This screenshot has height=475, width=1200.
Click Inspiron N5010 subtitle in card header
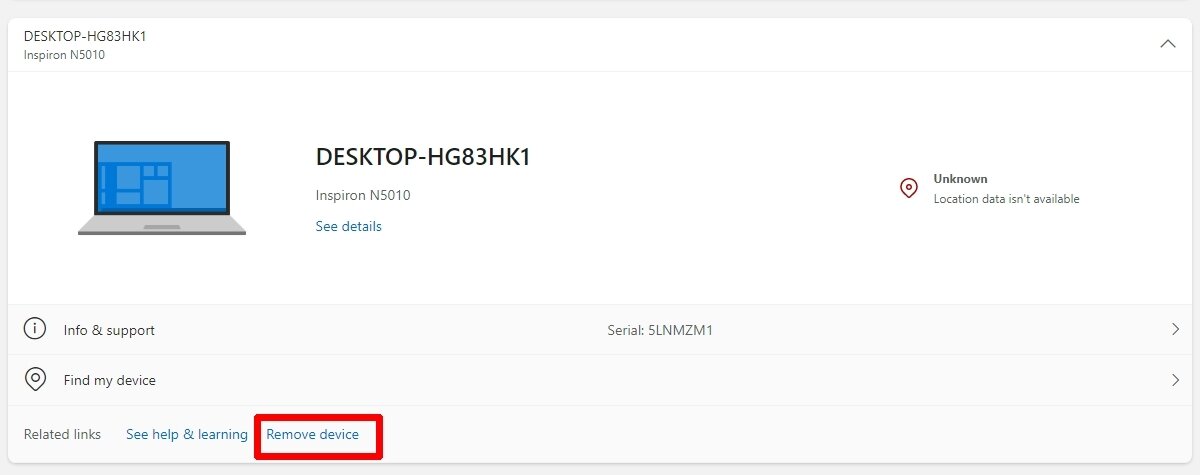click(64, 55)
